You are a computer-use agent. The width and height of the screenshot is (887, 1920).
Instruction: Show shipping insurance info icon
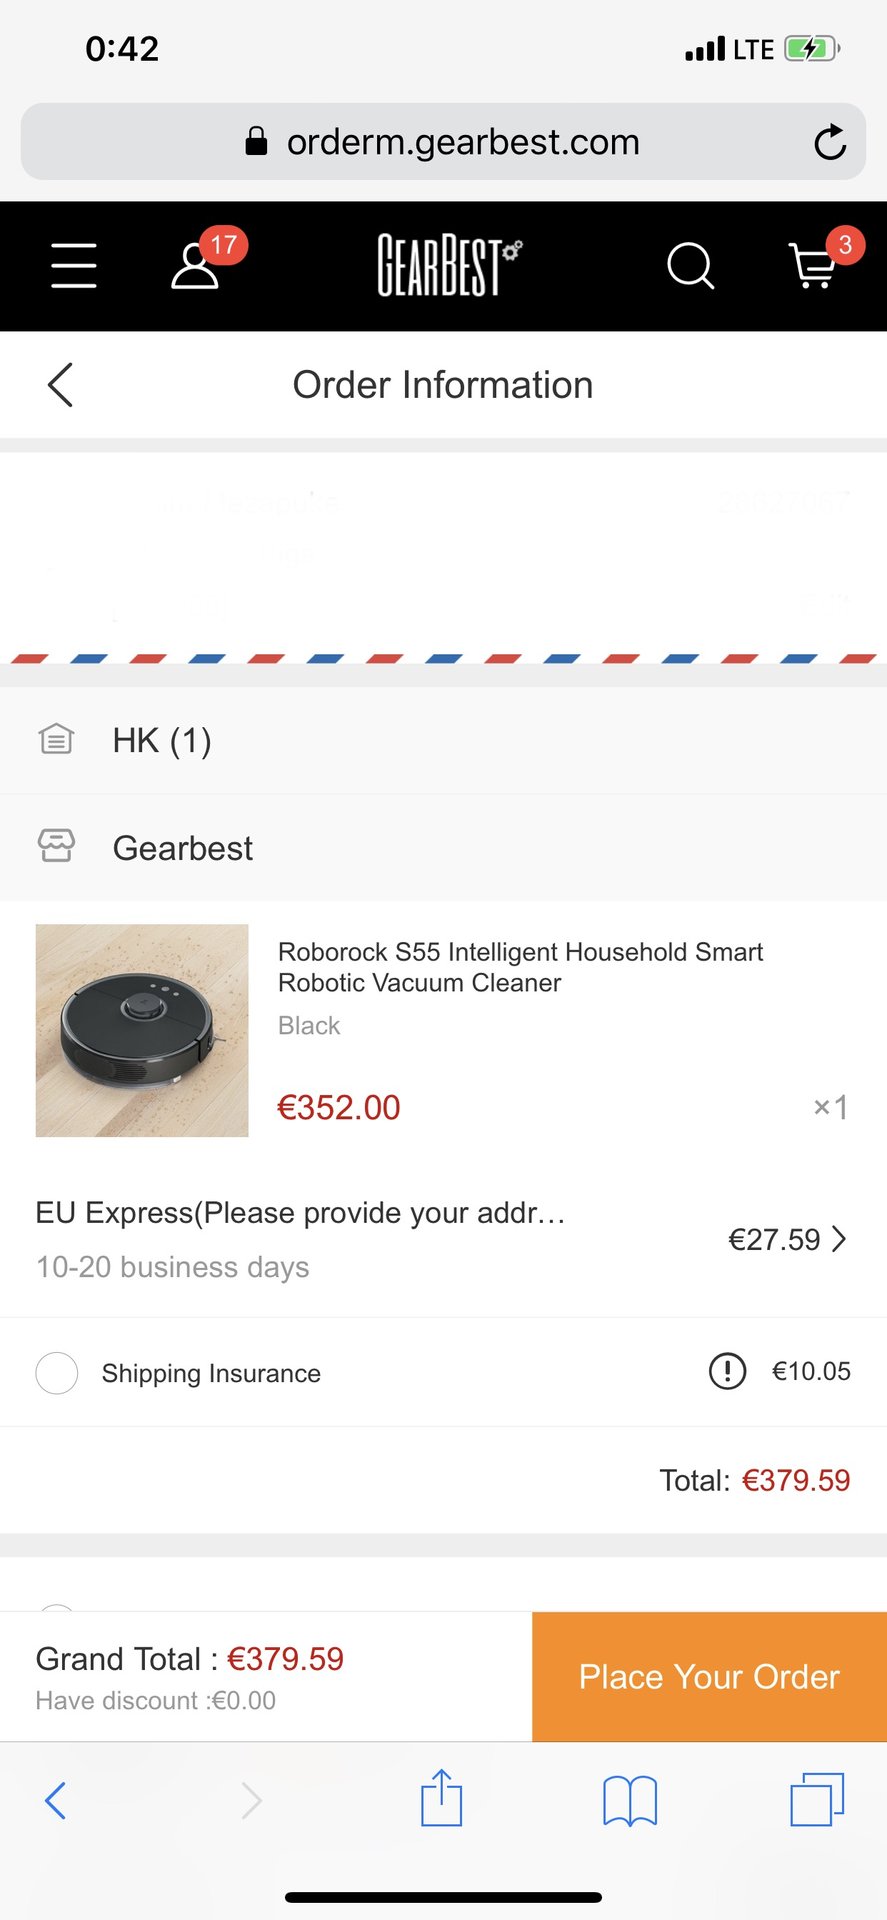[x=727, y=1371]
